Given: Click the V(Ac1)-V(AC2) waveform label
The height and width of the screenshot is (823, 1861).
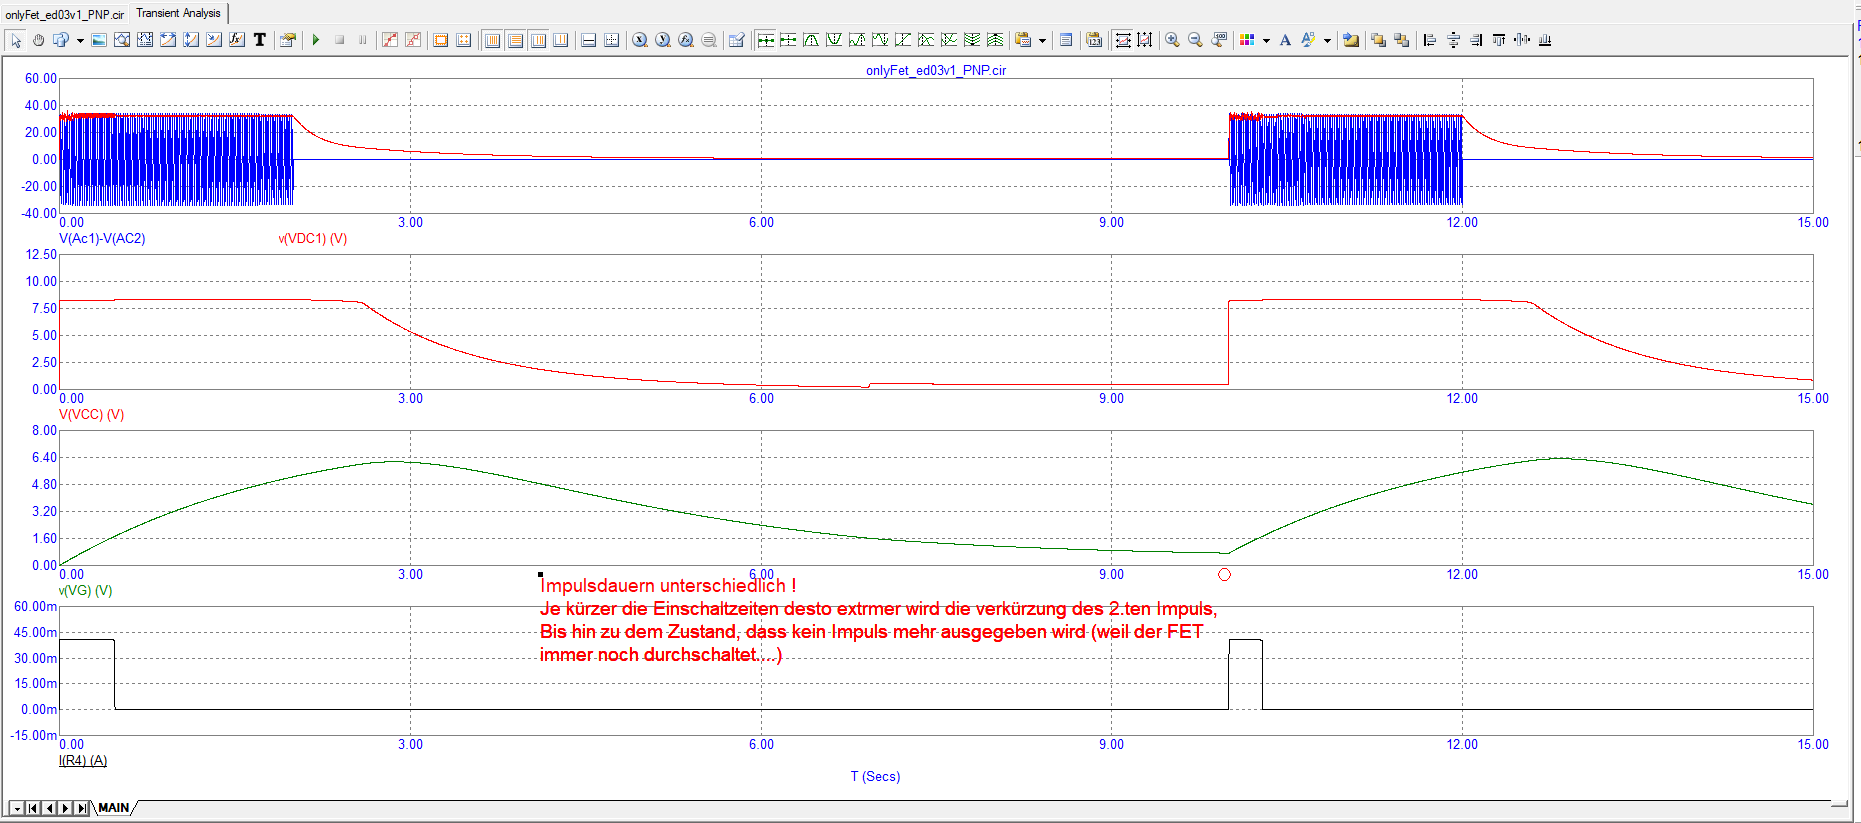Looking at the screenshot, I should 102,239.
